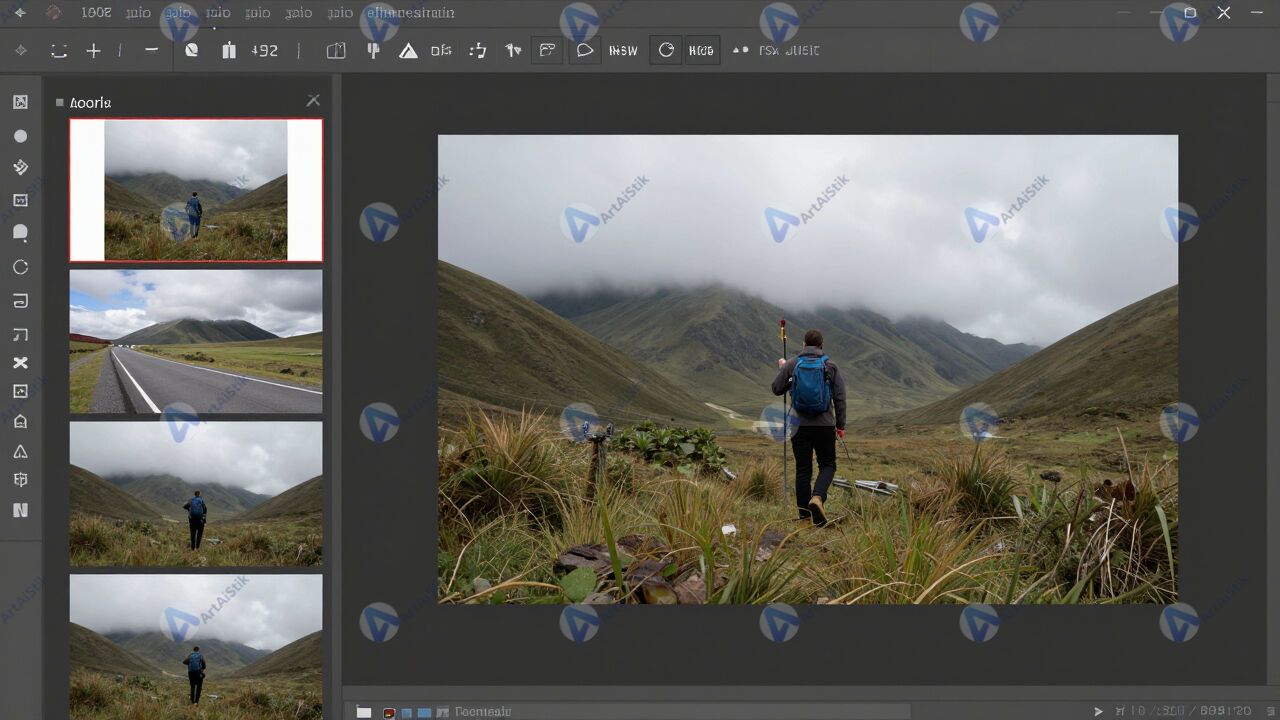Screen dimensions: 1280x720
Task: Click the X-shaped tool in left sidebar
Action: click(20, 363)
